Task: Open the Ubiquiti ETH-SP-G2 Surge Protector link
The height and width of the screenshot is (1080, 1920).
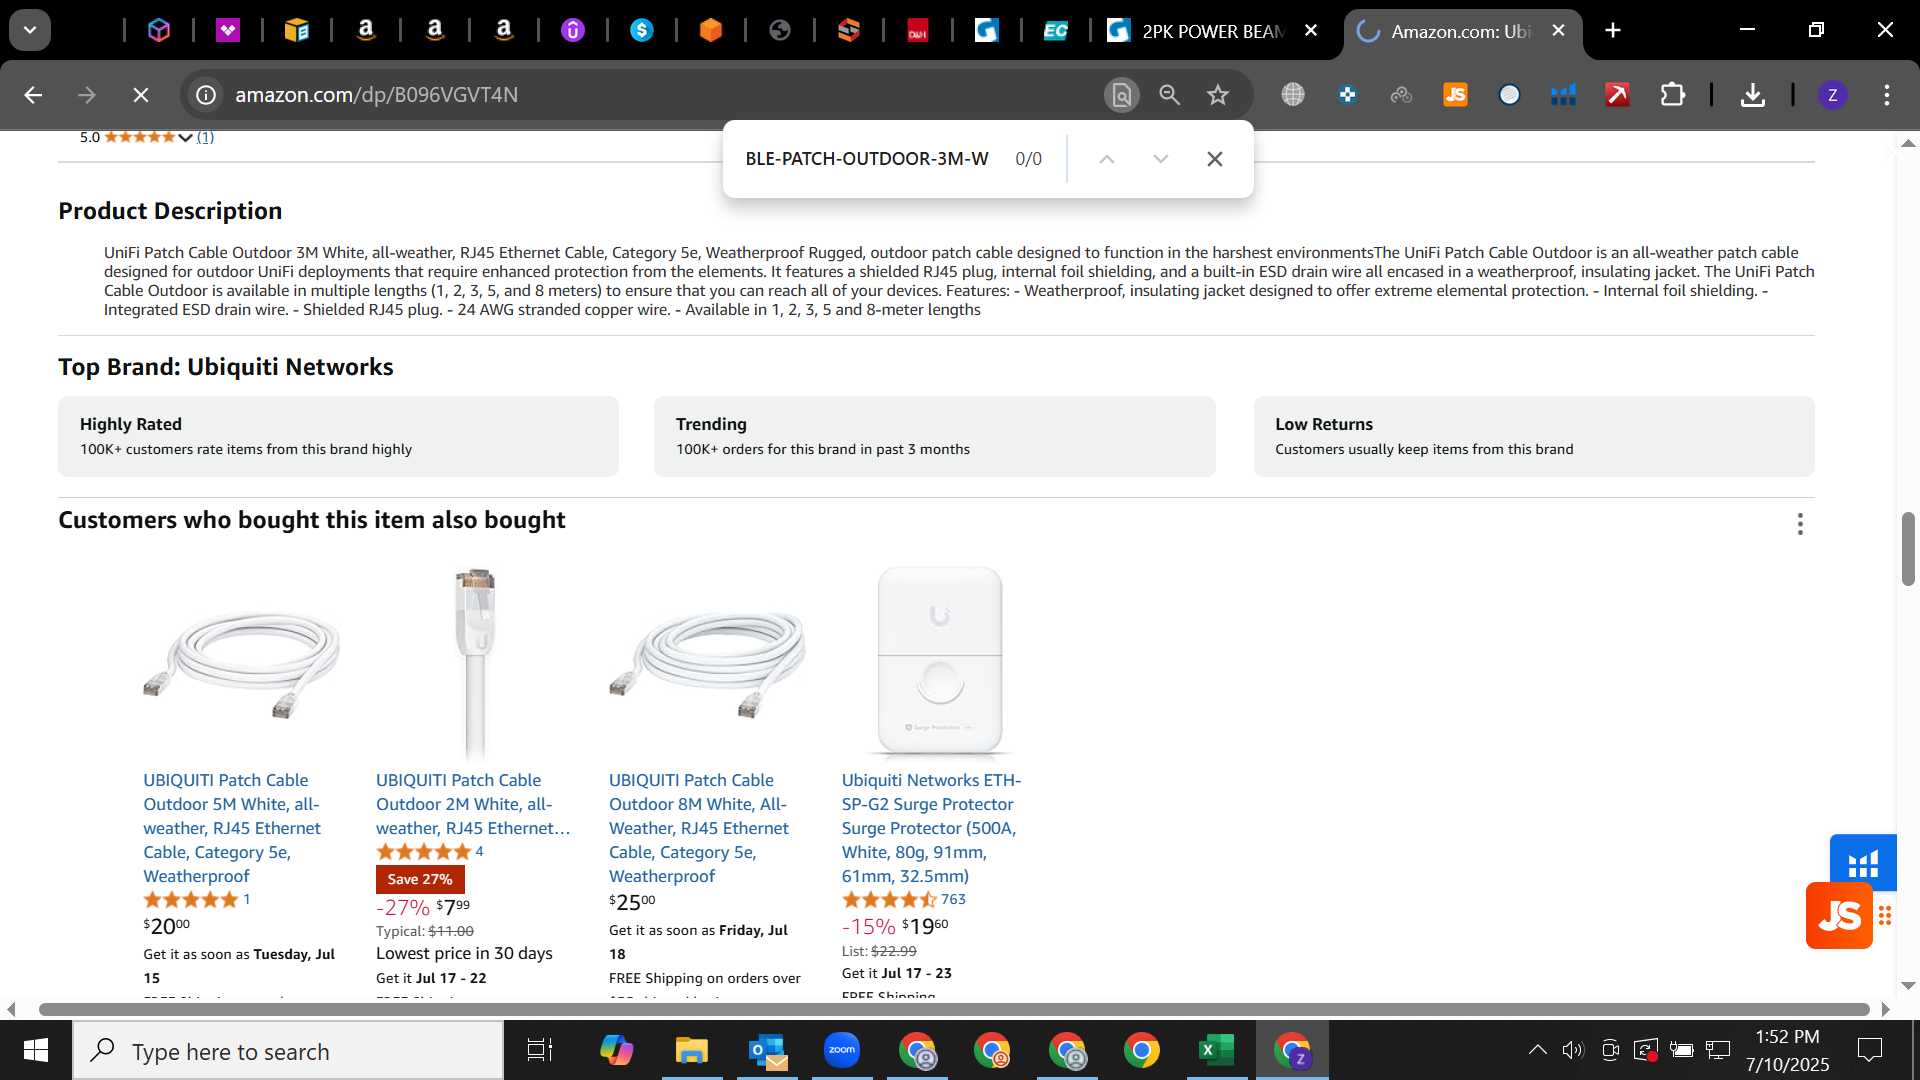Action: click(931, 828)
